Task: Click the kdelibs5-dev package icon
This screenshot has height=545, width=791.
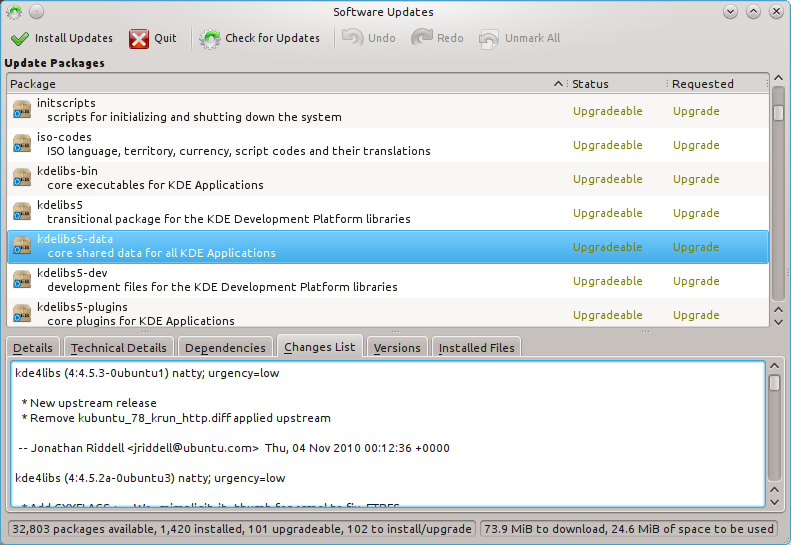Action: pyautogui.click(x=22, y=280)
